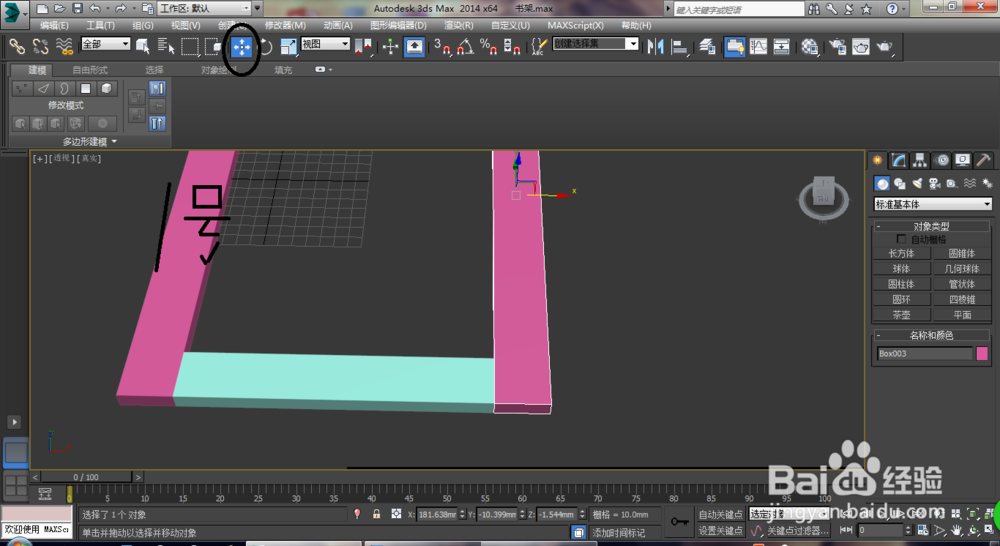Activate the Select and Scale tool

288,47
